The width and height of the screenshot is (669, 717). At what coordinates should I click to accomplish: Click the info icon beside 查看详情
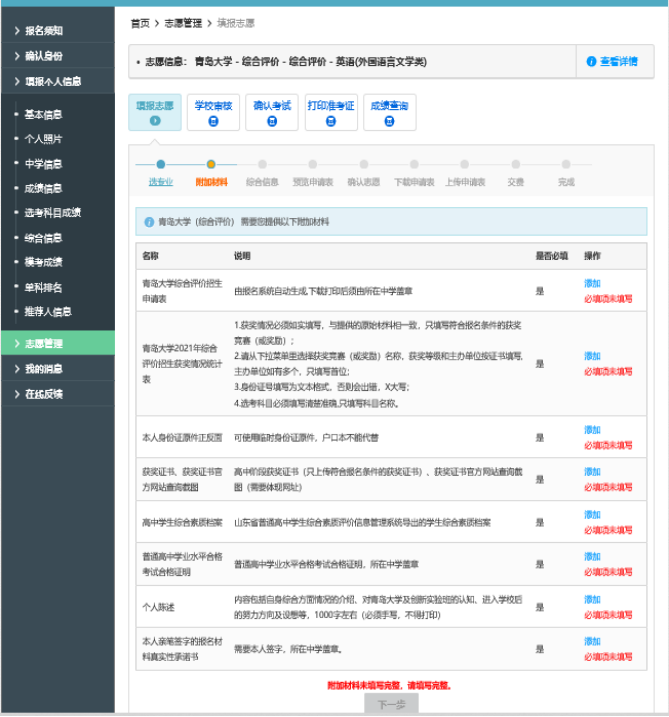[x=591, y=62]
